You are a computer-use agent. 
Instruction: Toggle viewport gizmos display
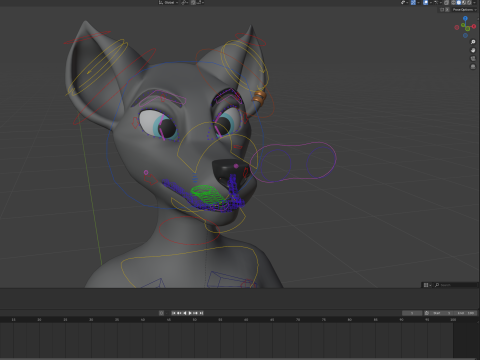pos(413,2)
